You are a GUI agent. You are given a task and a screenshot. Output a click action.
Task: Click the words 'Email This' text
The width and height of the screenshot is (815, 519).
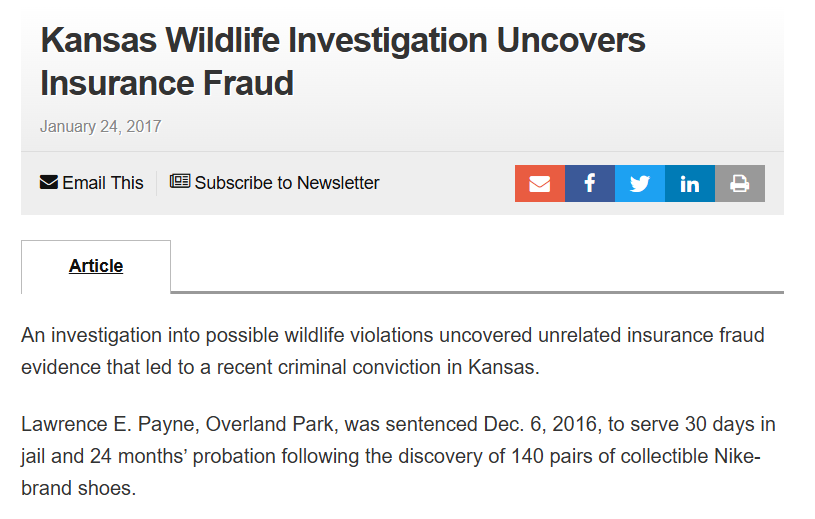click(x=103, y=183)
